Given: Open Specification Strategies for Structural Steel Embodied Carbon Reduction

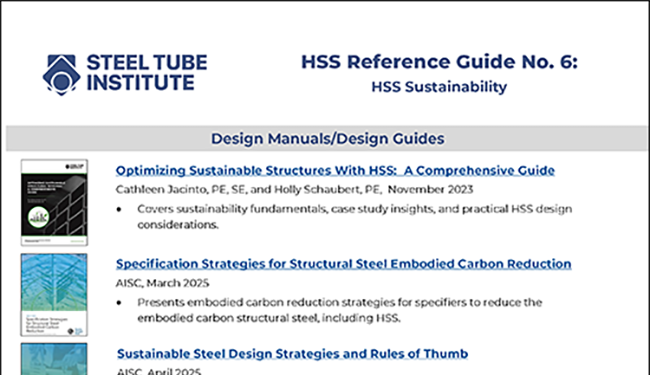Looking at the screenshot, I should 343,264.
